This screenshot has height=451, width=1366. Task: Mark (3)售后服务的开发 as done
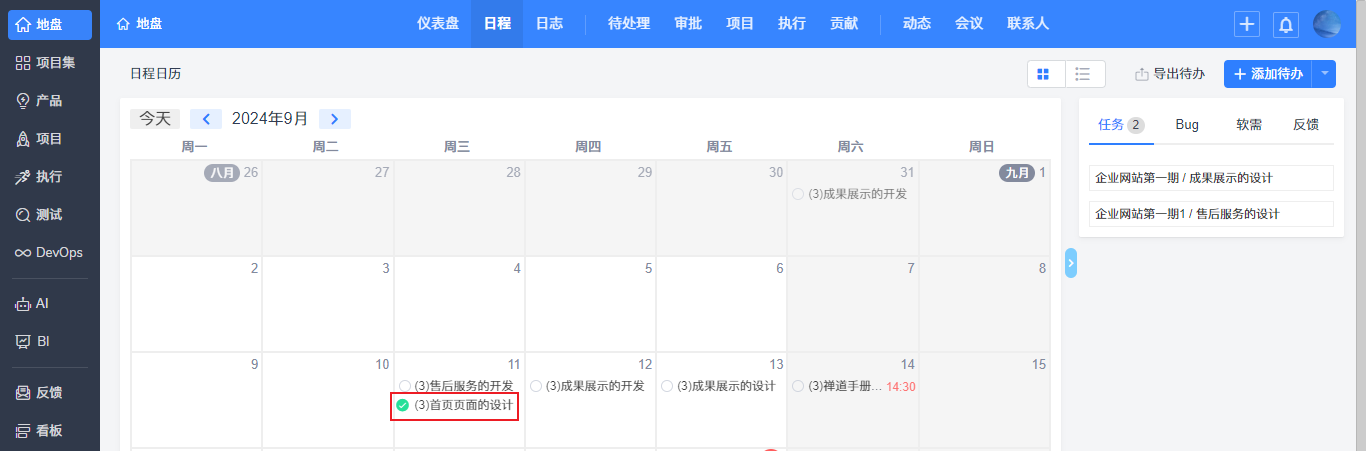404,386
